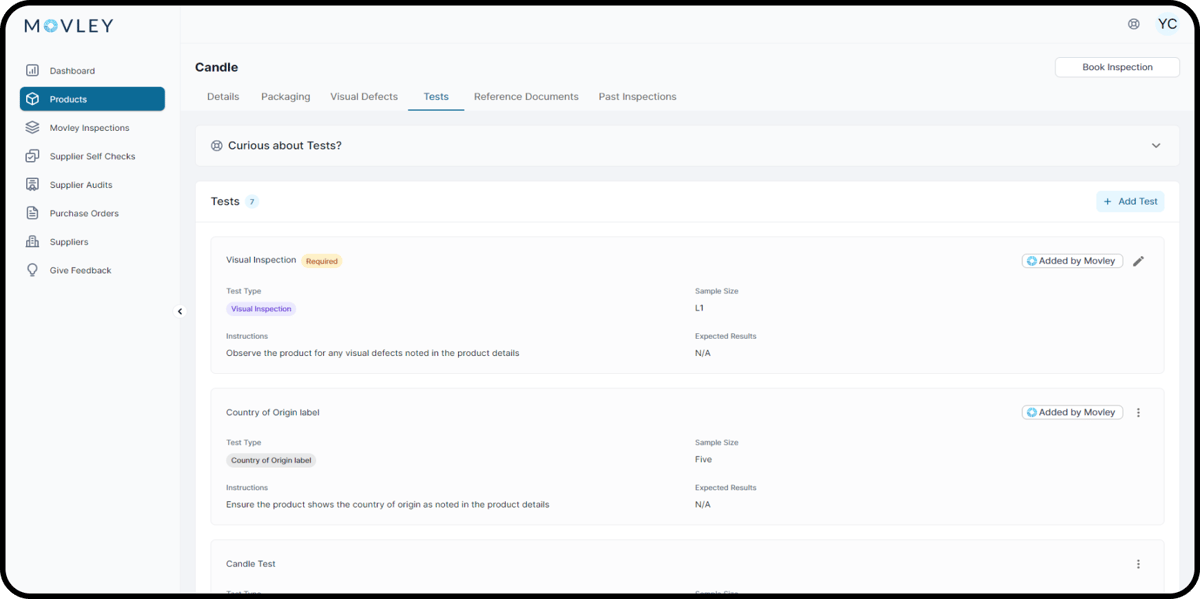Open Candle Test three-dot menu
This screenshot has width=1200, height=599.
(x=1138, y=564)
